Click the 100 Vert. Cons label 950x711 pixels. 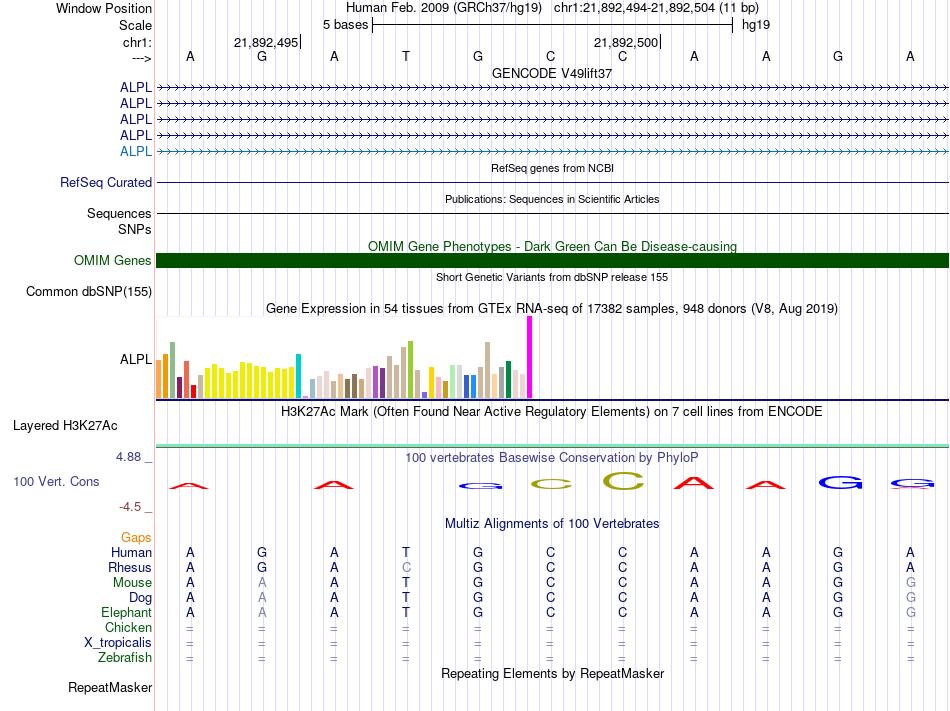pyautogui.click(x=56, y=481)
